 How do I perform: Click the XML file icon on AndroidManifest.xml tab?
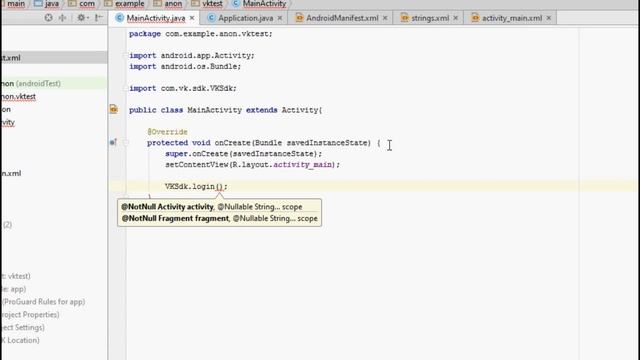point(299,18)
